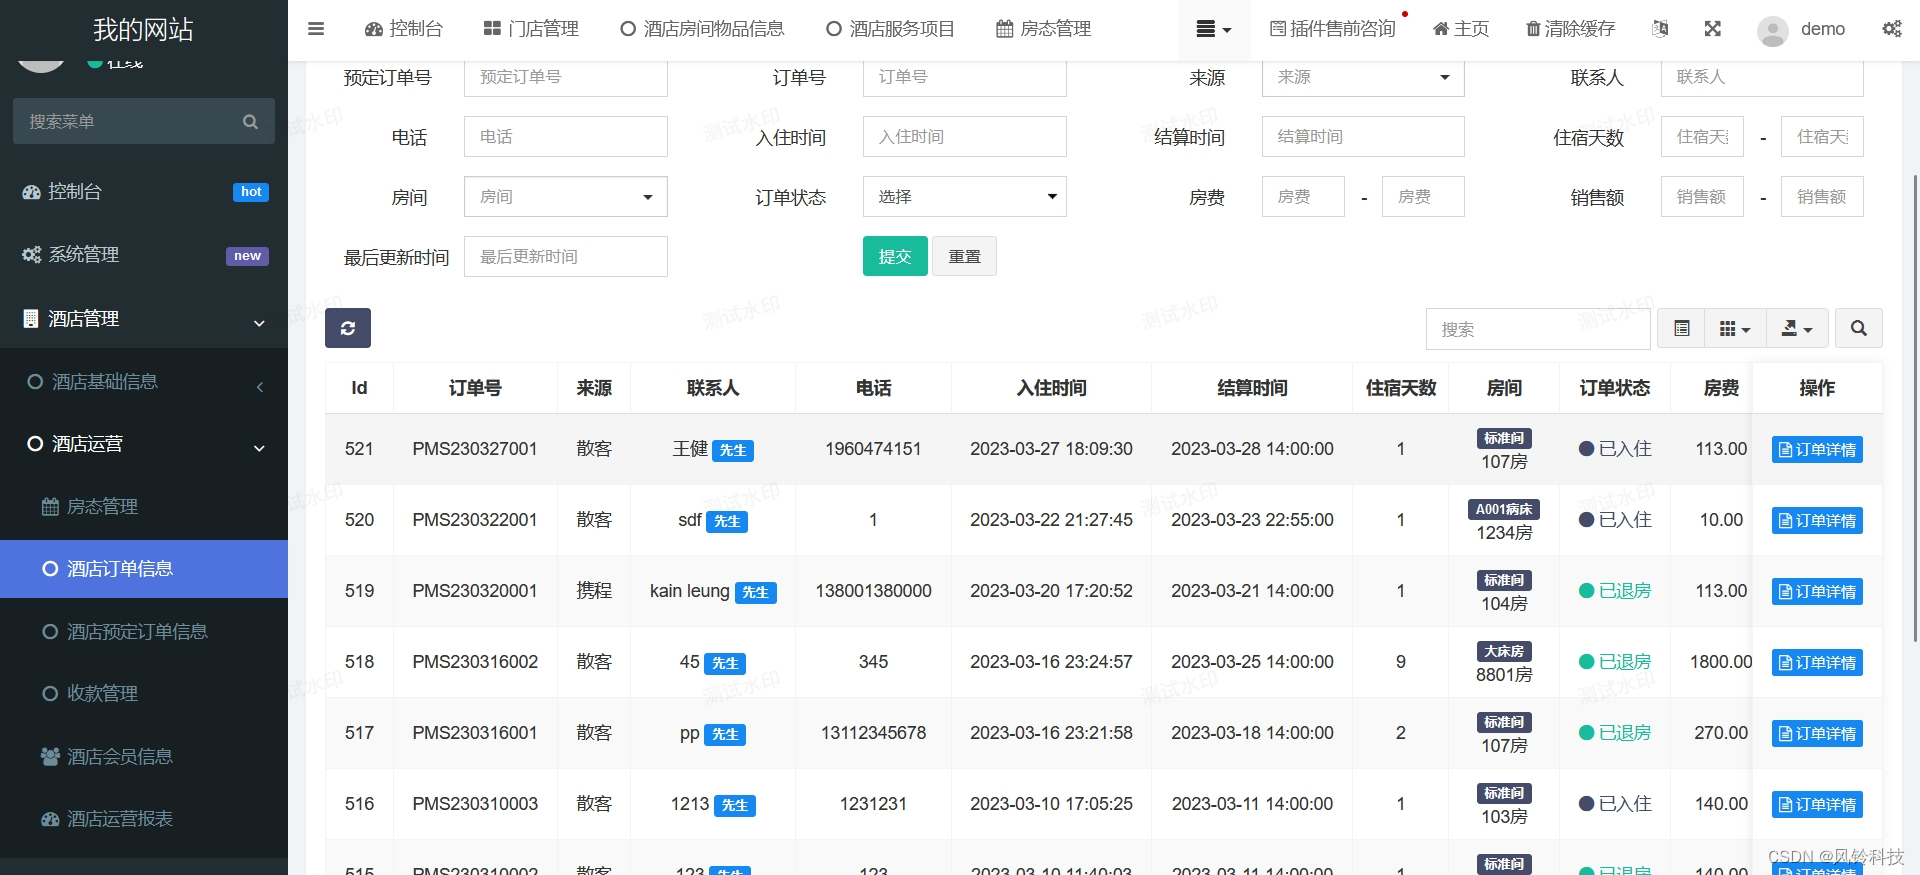Expand 酒店基础信息 sidebar submenu
Viewport: 1920px width, 875px height.
144,382
